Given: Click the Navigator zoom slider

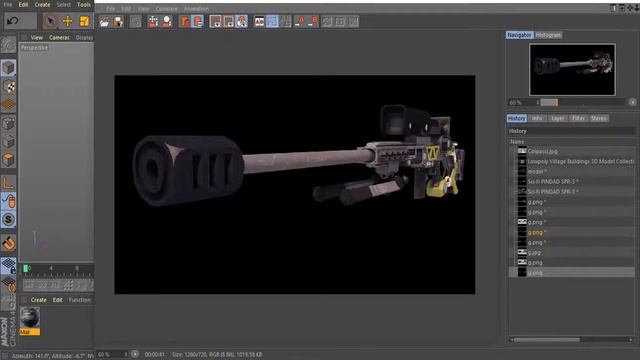Looking at the screenshot, I should (583, 102).
